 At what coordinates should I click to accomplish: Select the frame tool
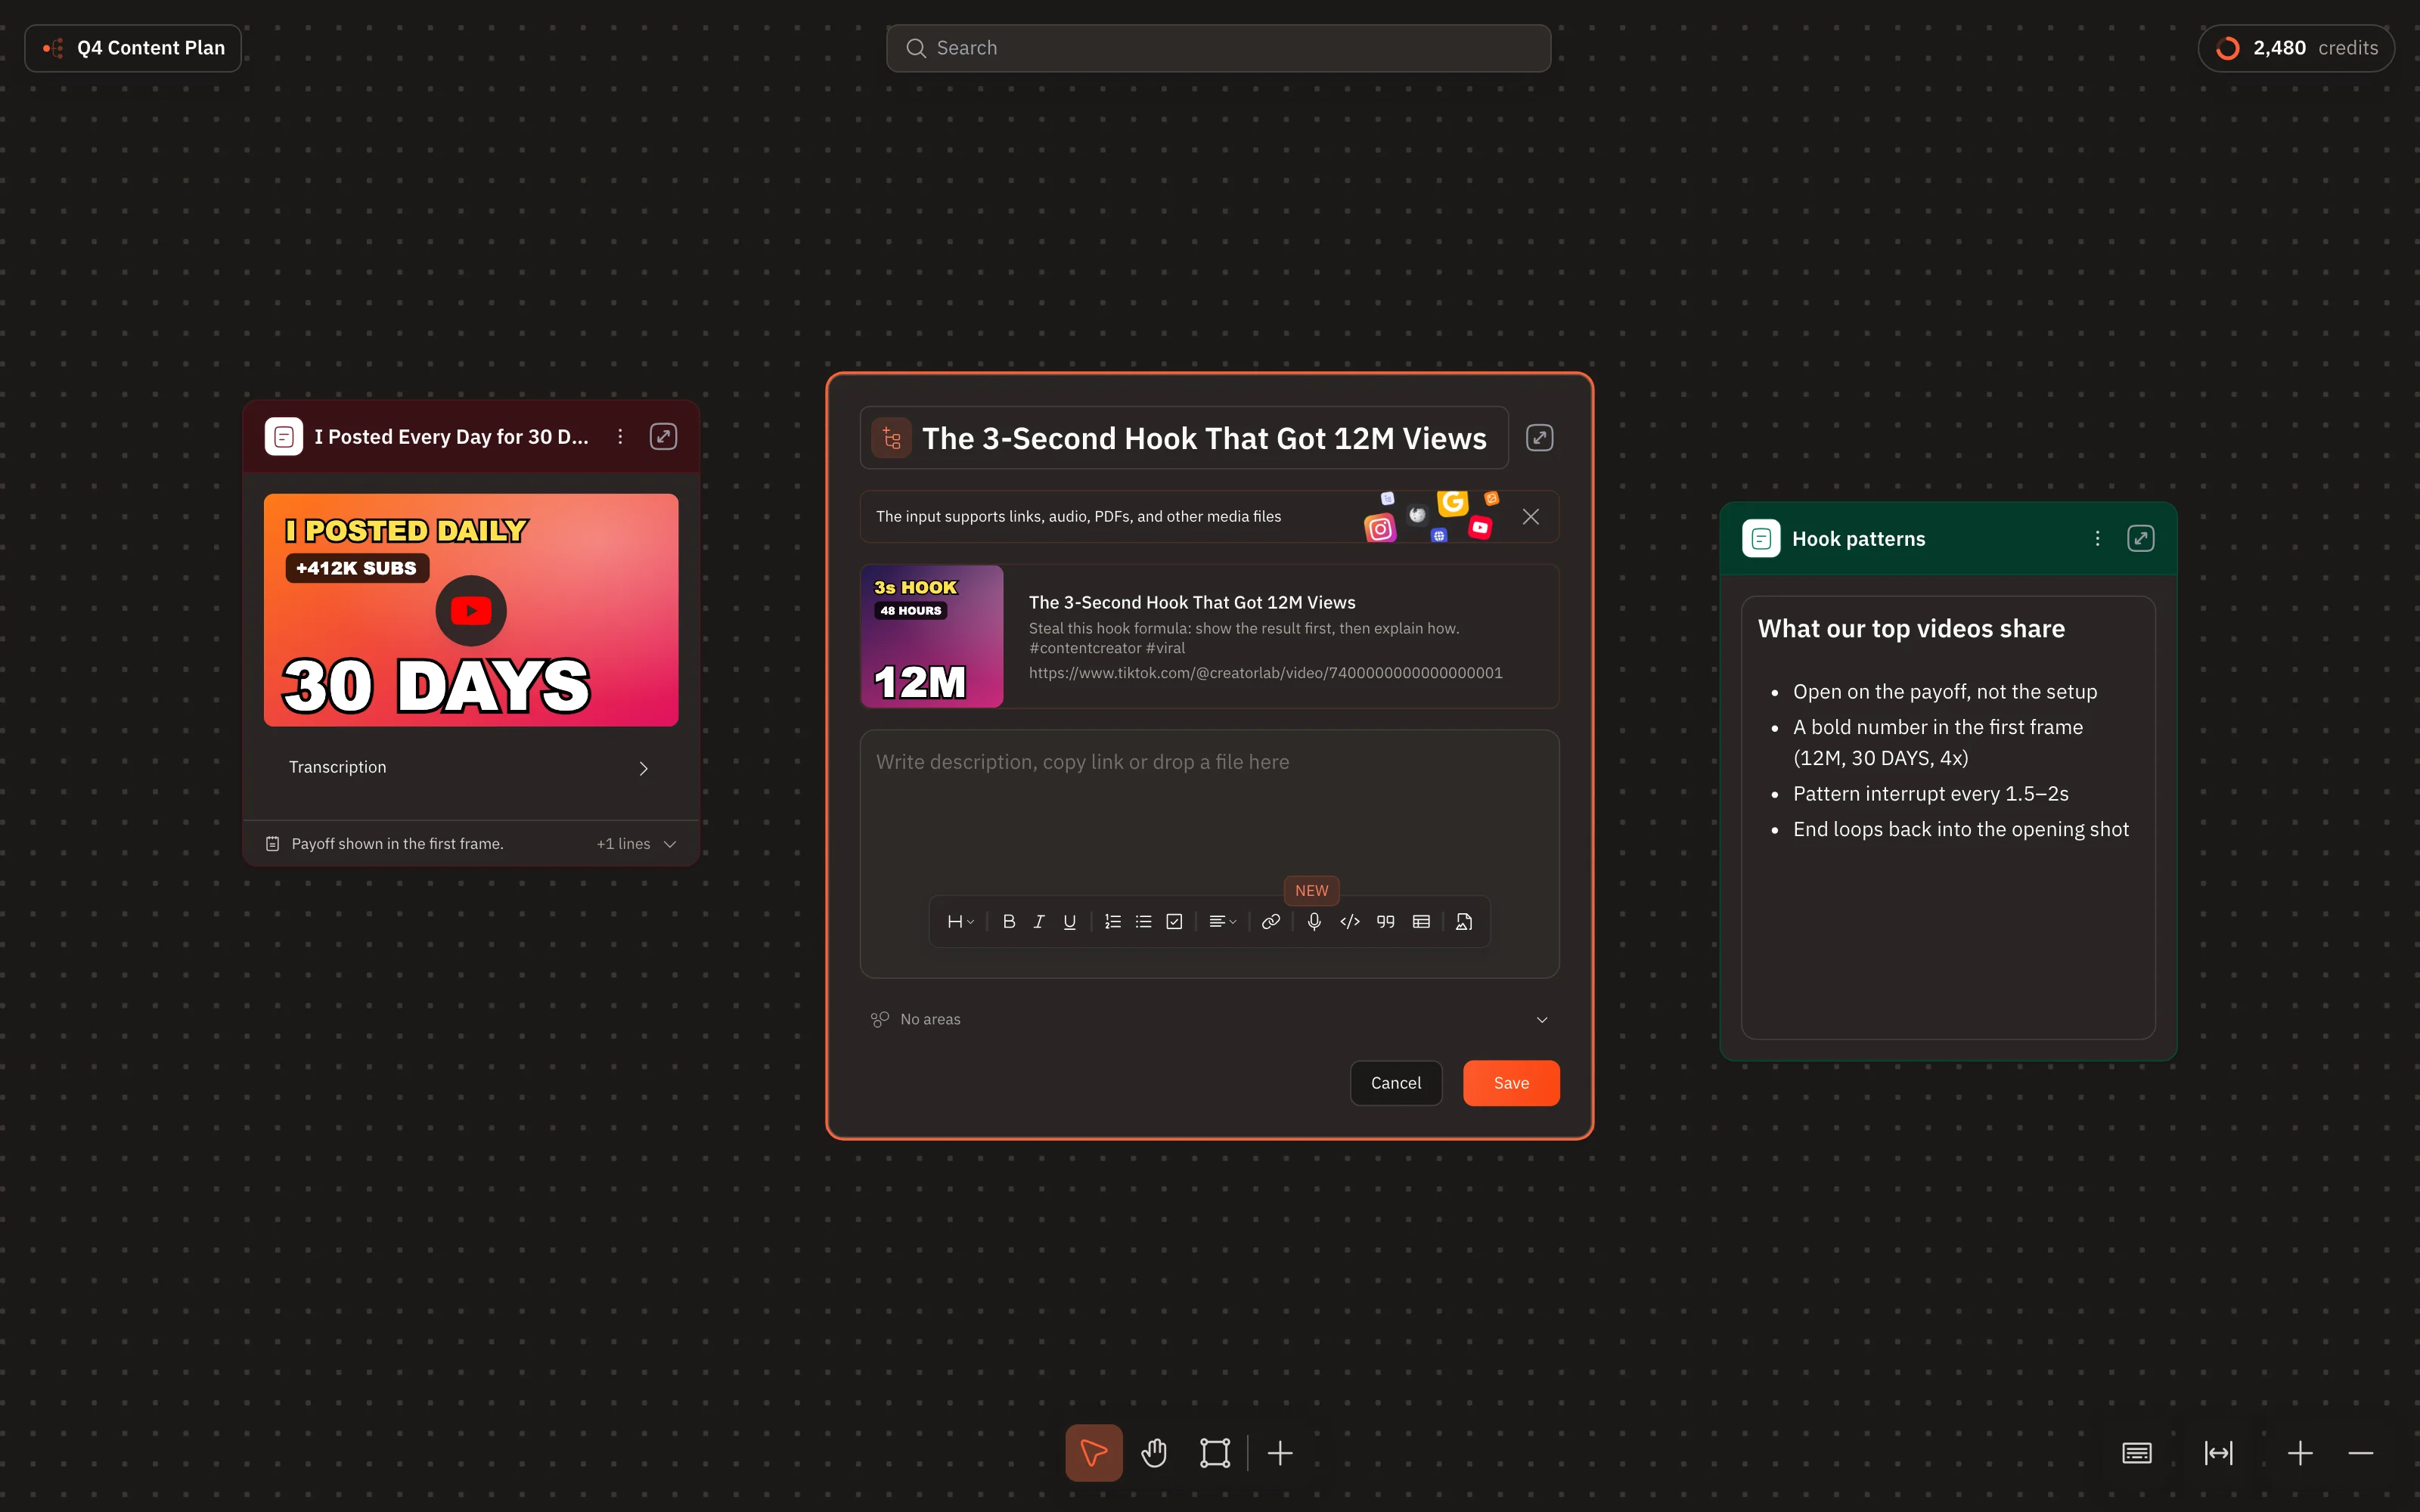coord(1215,1453)
